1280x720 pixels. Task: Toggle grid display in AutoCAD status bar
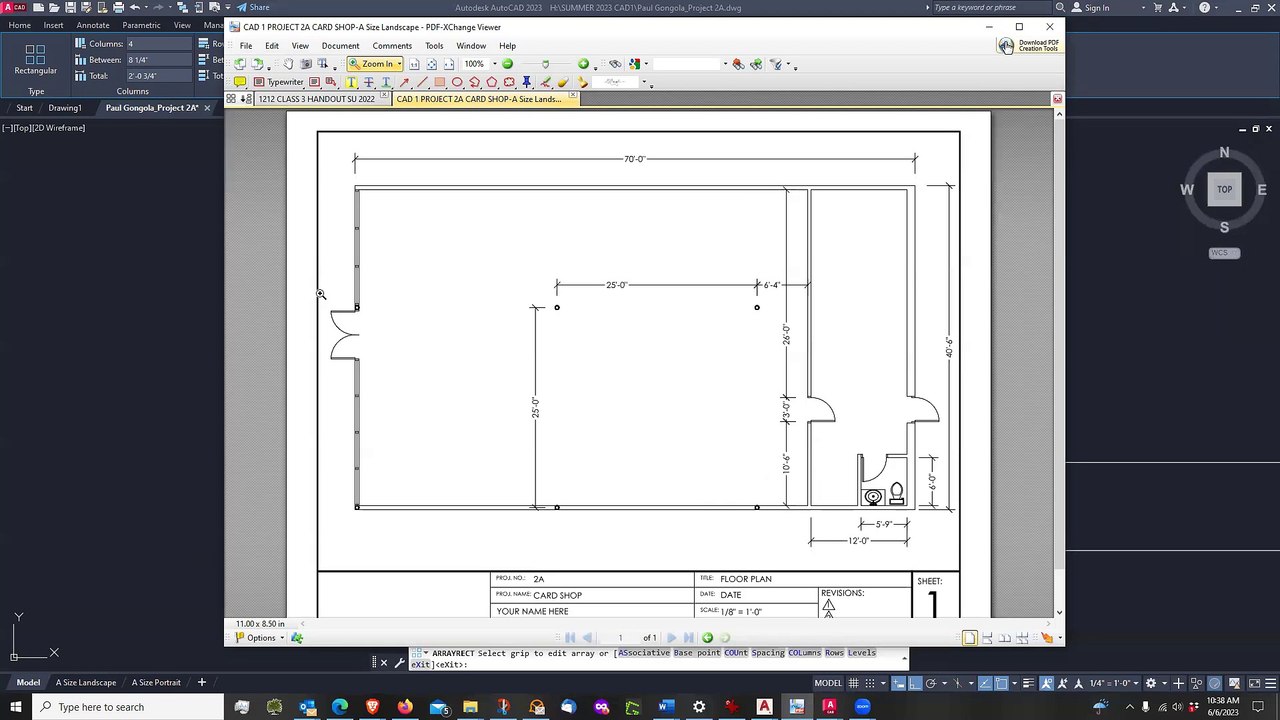coord(853,683)
